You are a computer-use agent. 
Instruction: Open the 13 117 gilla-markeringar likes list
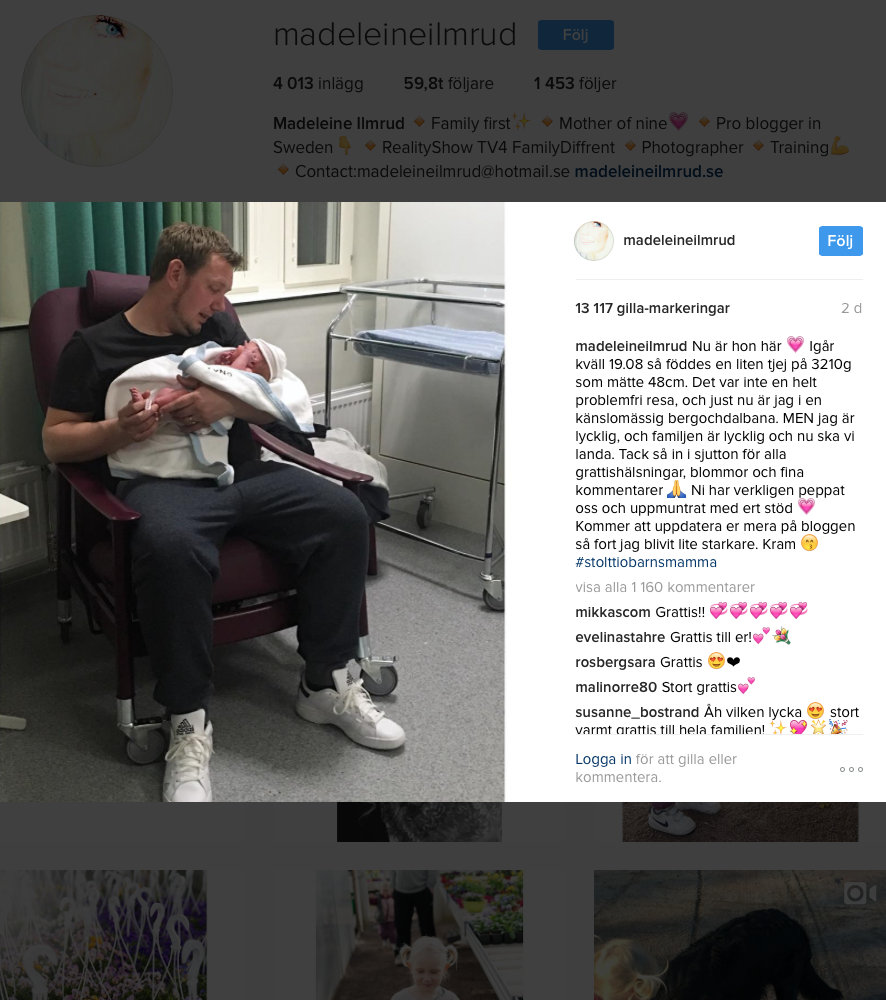click(652, 309)
